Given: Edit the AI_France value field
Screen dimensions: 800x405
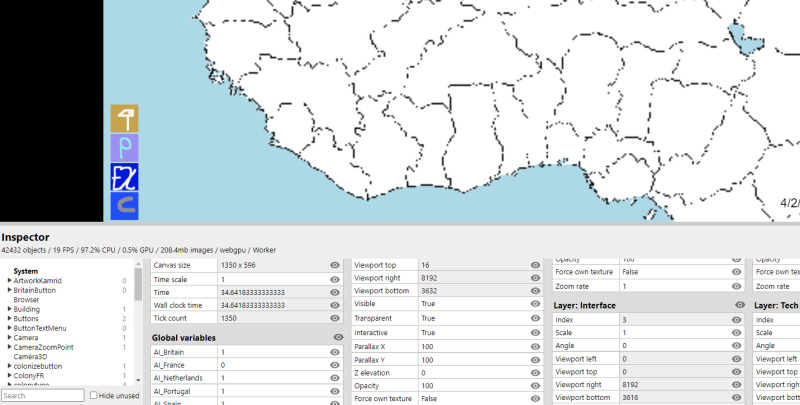Looking at the screenshot, I should point(273,365).
